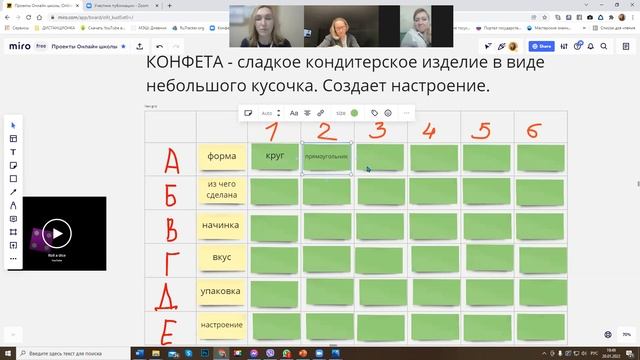Select the Sticky note tool in left toolbar
Image resolution: width=640 pixels, height=360 pixels.
13,165
